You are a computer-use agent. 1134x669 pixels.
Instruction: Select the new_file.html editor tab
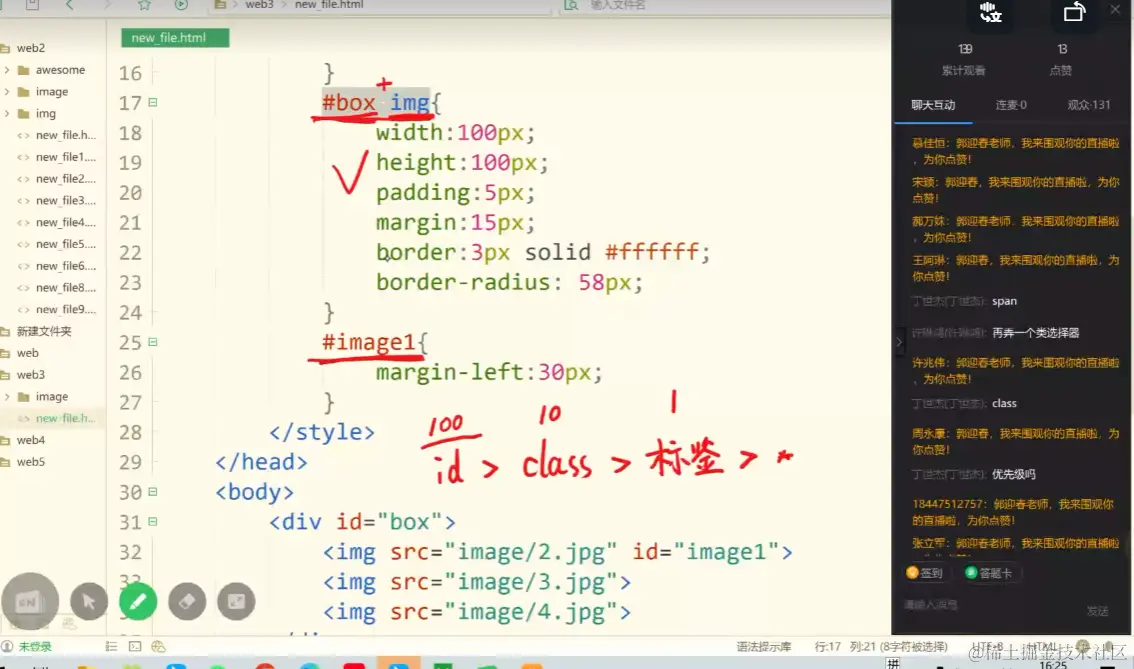click(x=175, y=38)
